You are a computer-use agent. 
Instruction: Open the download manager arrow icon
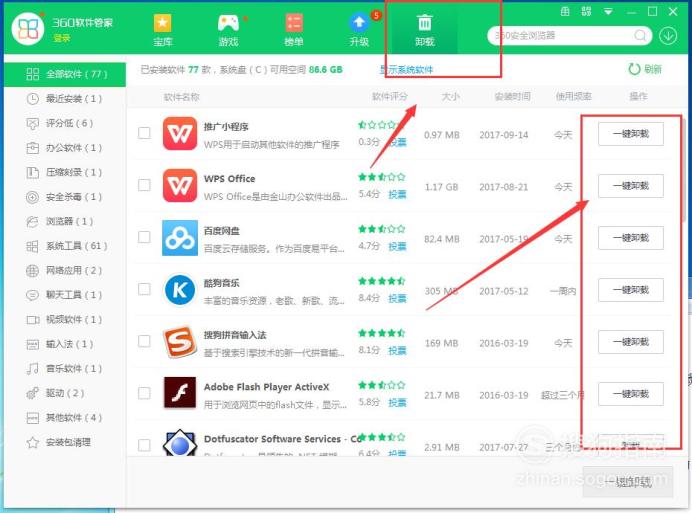coord(668,35)
